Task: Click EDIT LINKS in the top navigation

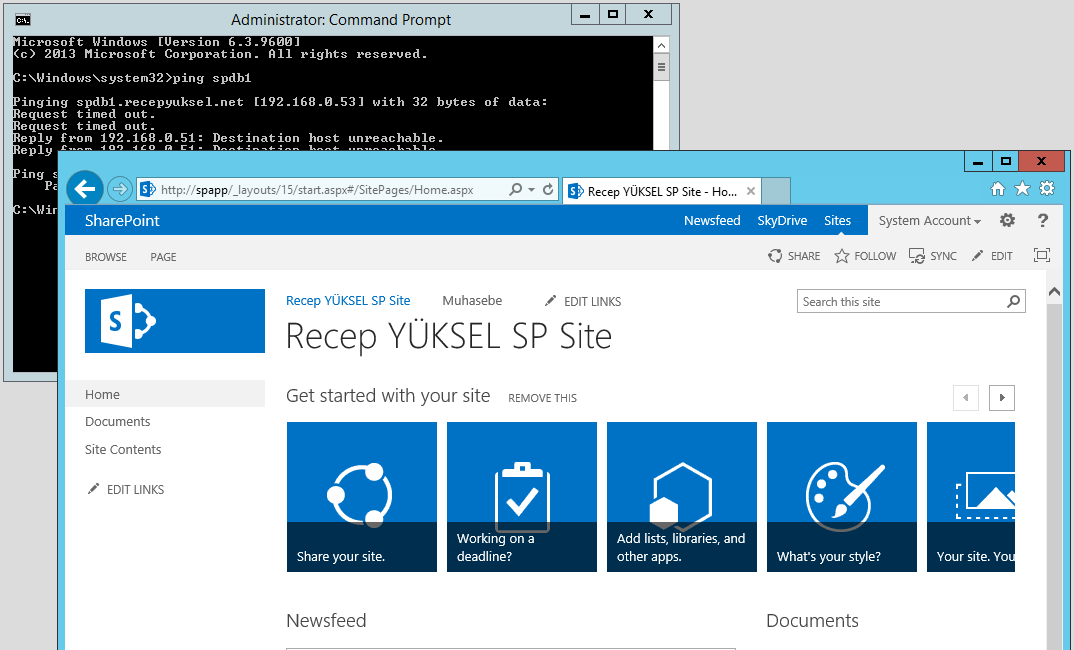Action: coord(583,301)
